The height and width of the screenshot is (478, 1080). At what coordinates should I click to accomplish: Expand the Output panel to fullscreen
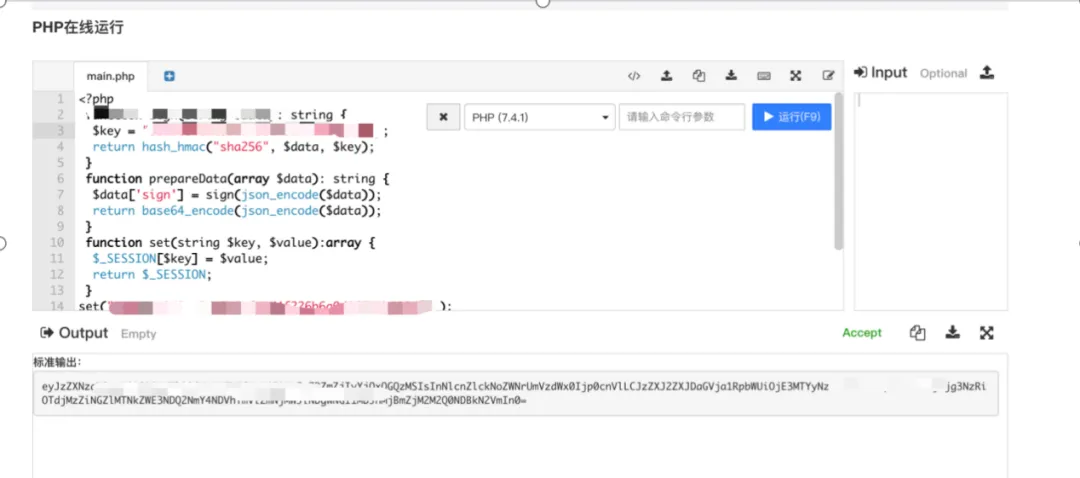986,333
